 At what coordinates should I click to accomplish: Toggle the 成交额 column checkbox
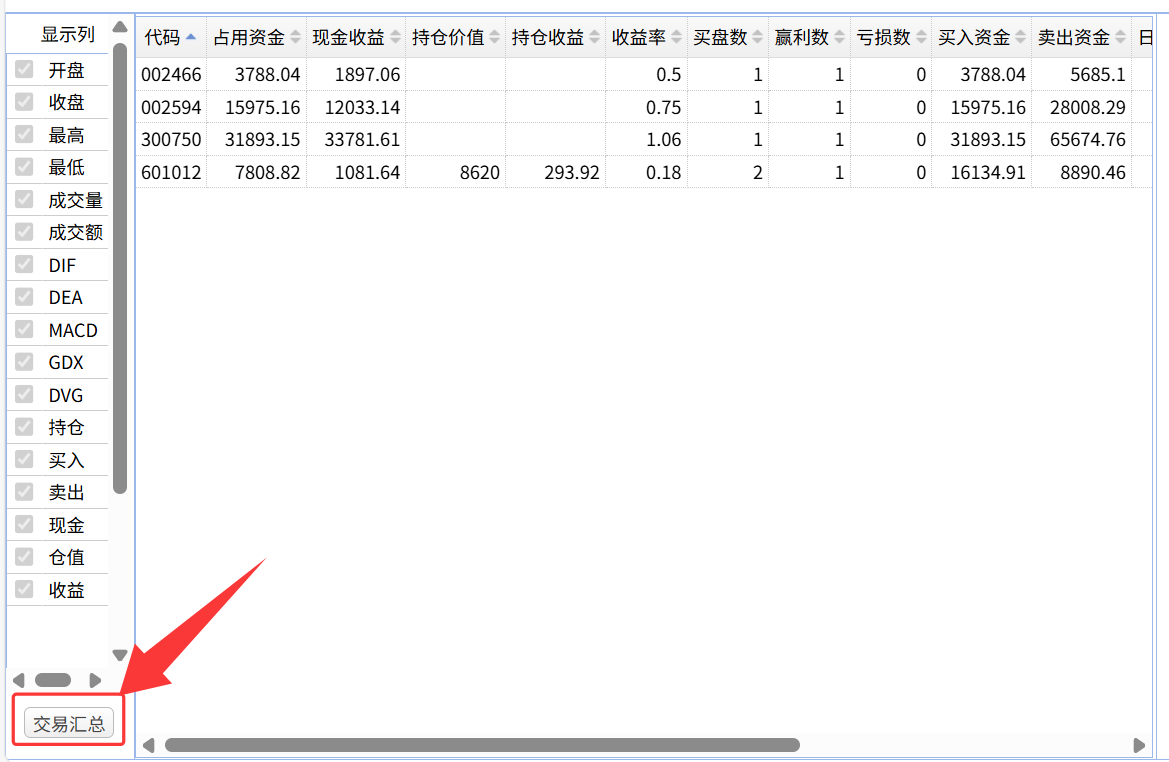pyautogui.click(x=24, y=232)
